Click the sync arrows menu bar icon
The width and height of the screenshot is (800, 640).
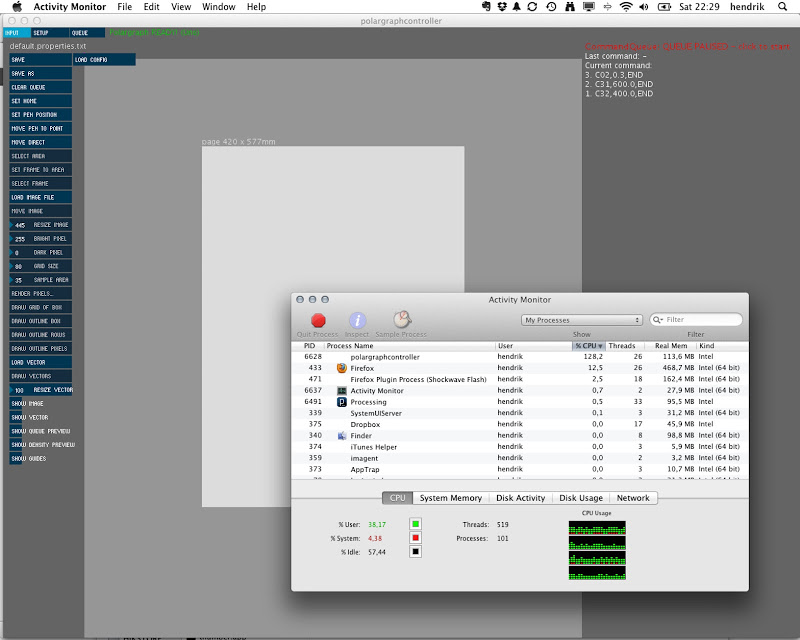532,7
